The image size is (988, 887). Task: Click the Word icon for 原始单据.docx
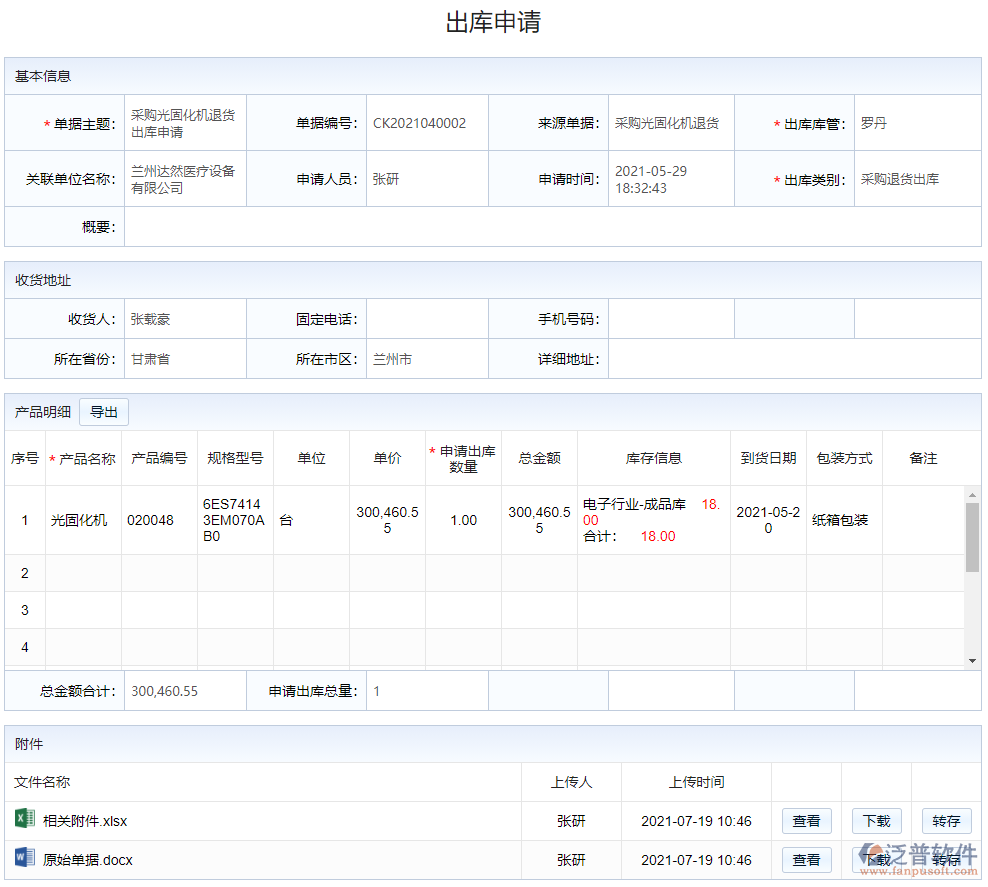(x=24, y=858)
